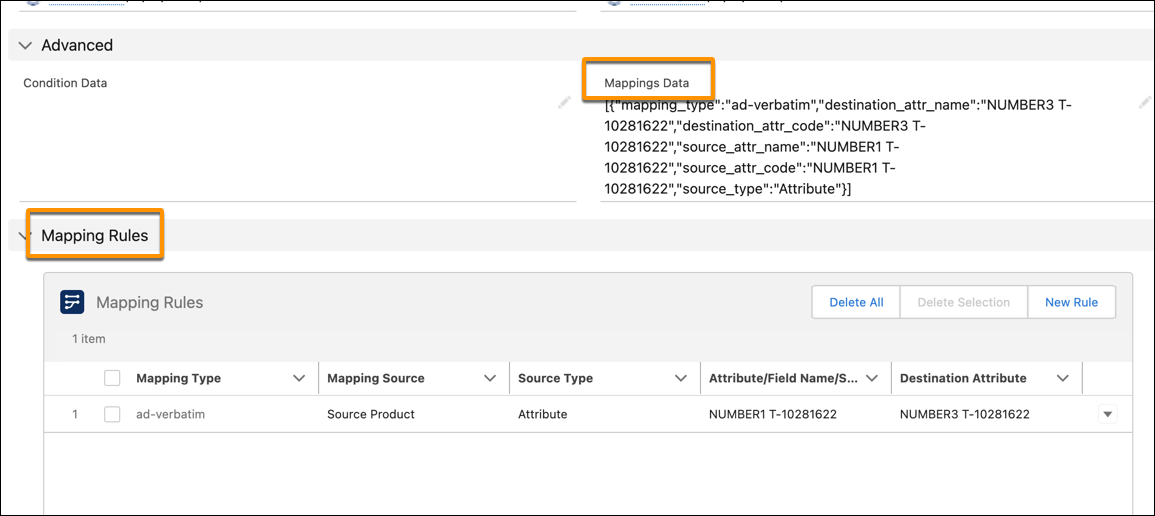Open Mapping Source column dropdown chevron
Screen dimensions: 1155x516
pyautogui.click(x=490, y=378)
